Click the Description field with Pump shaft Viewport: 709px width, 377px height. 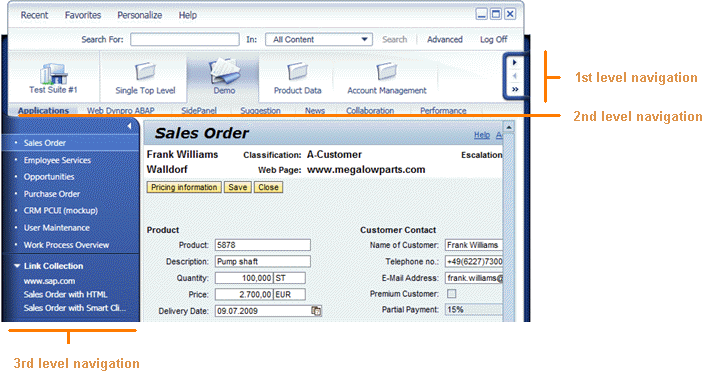(263, 261)
